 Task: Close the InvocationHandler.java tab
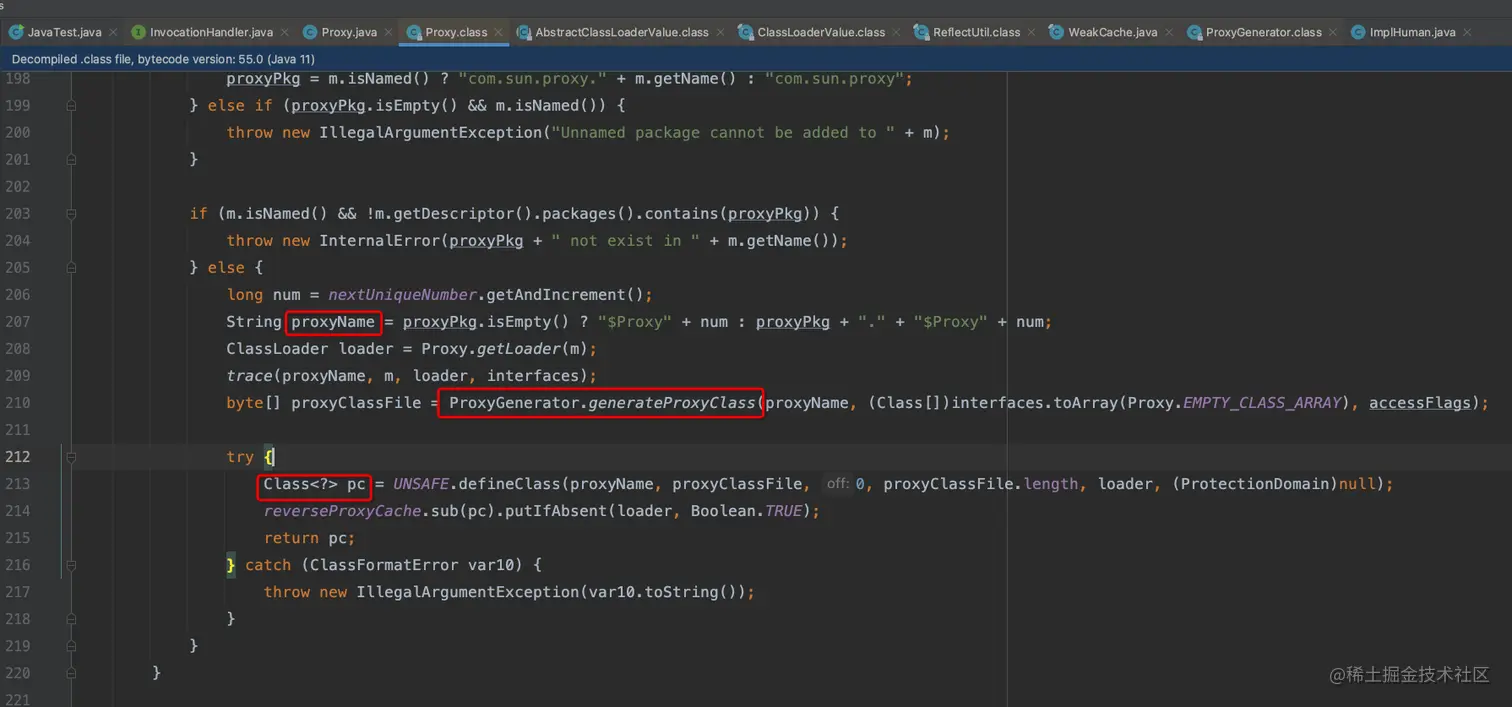pos(283,32)
